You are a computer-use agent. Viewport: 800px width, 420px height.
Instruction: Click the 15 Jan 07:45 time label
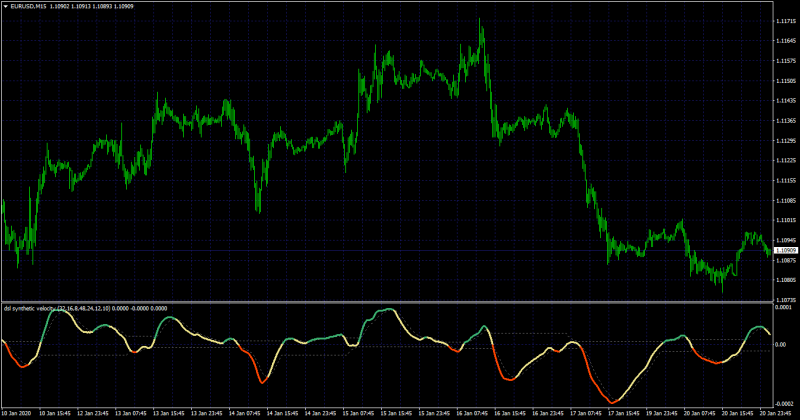coord(358,413)
